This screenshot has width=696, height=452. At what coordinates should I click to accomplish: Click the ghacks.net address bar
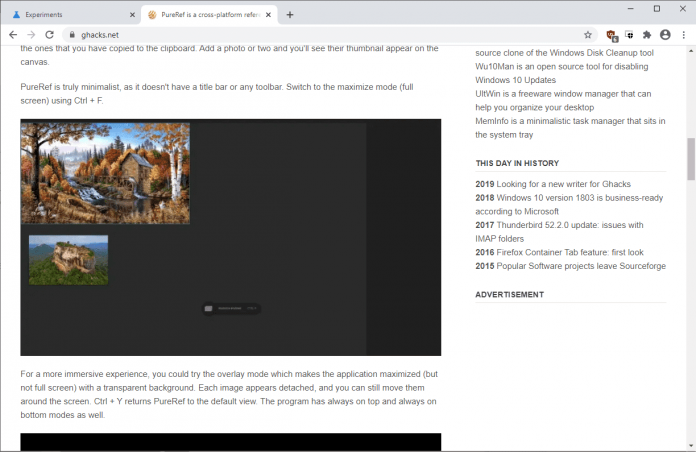pyautogui.click(x=300, y=34)
